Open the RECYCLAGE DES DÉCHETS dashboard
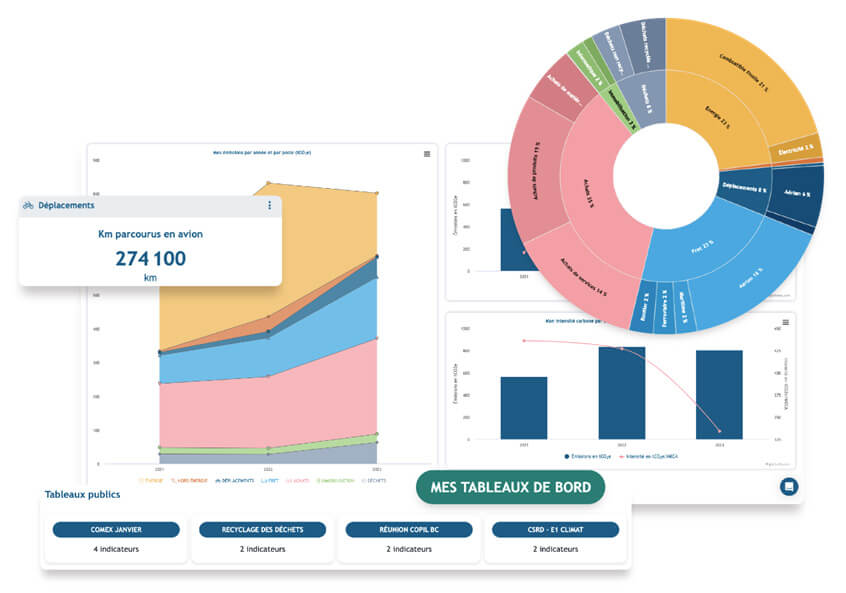 click(x=262, y=529)
